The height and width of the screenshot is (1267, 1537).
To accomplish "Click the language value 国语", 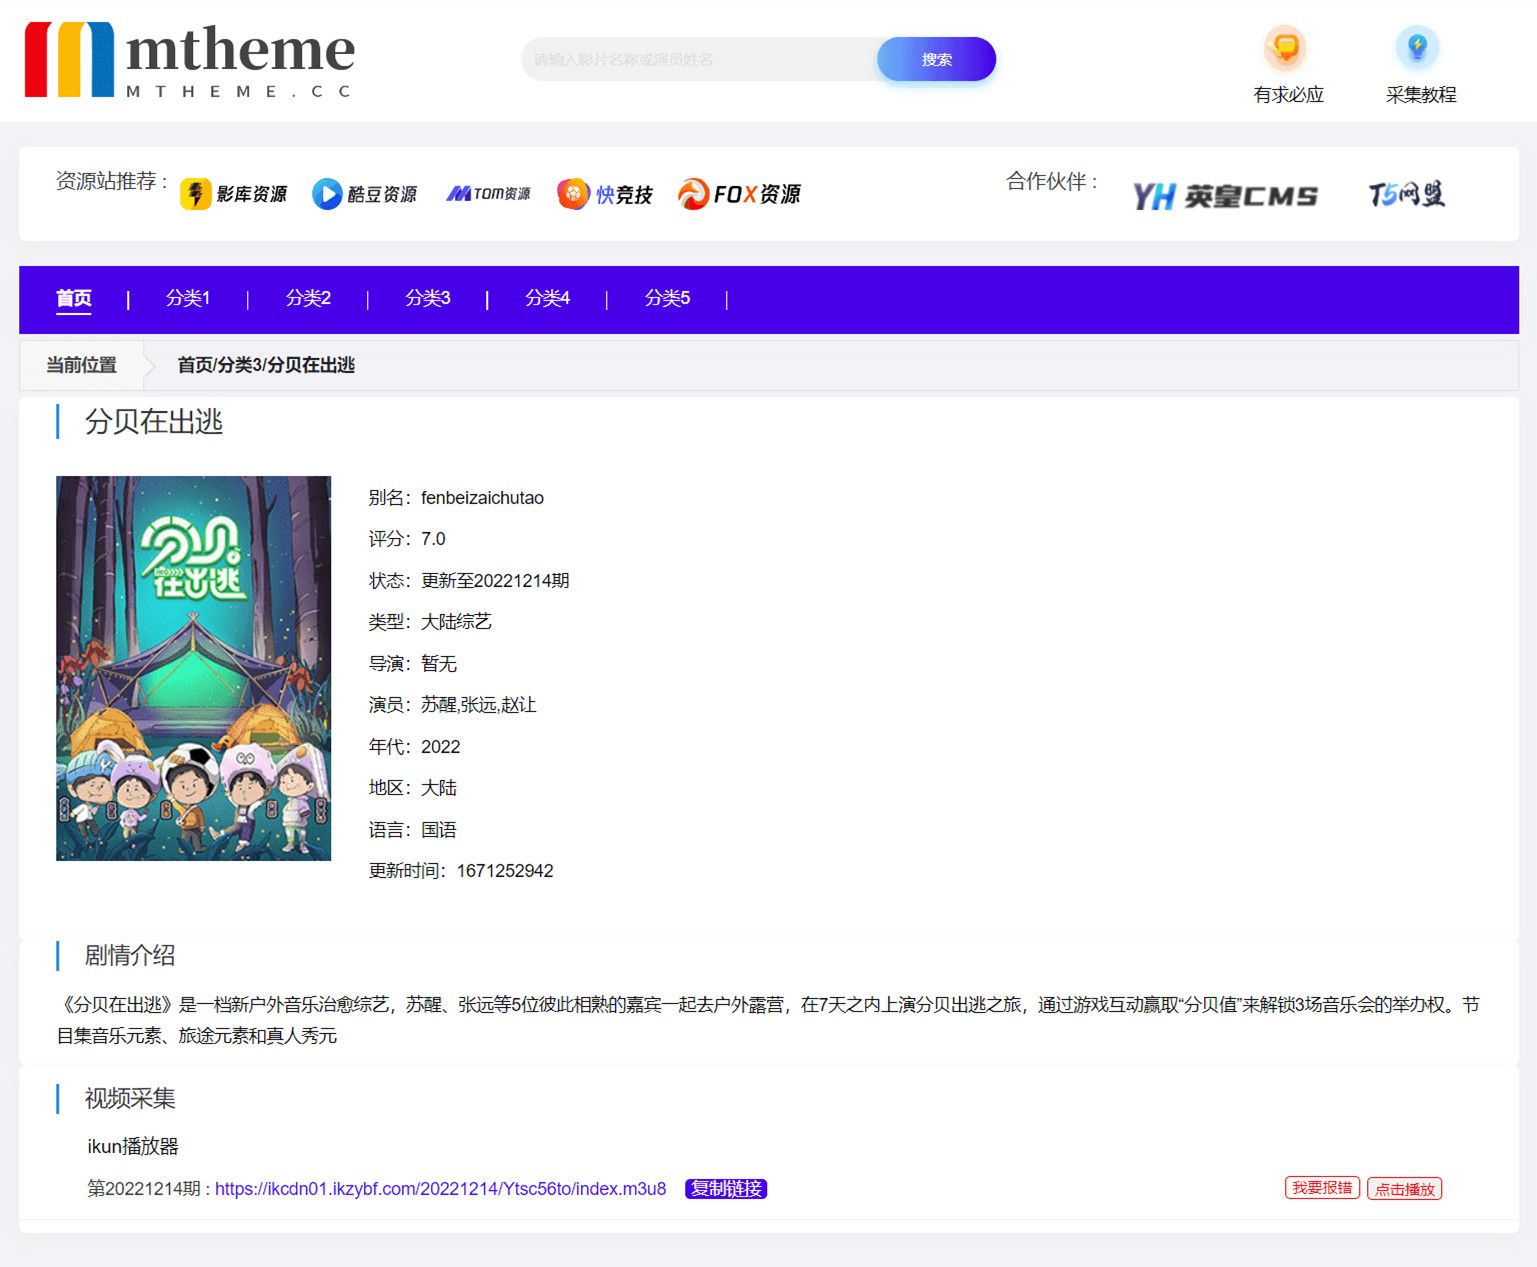I will [439, 830].
